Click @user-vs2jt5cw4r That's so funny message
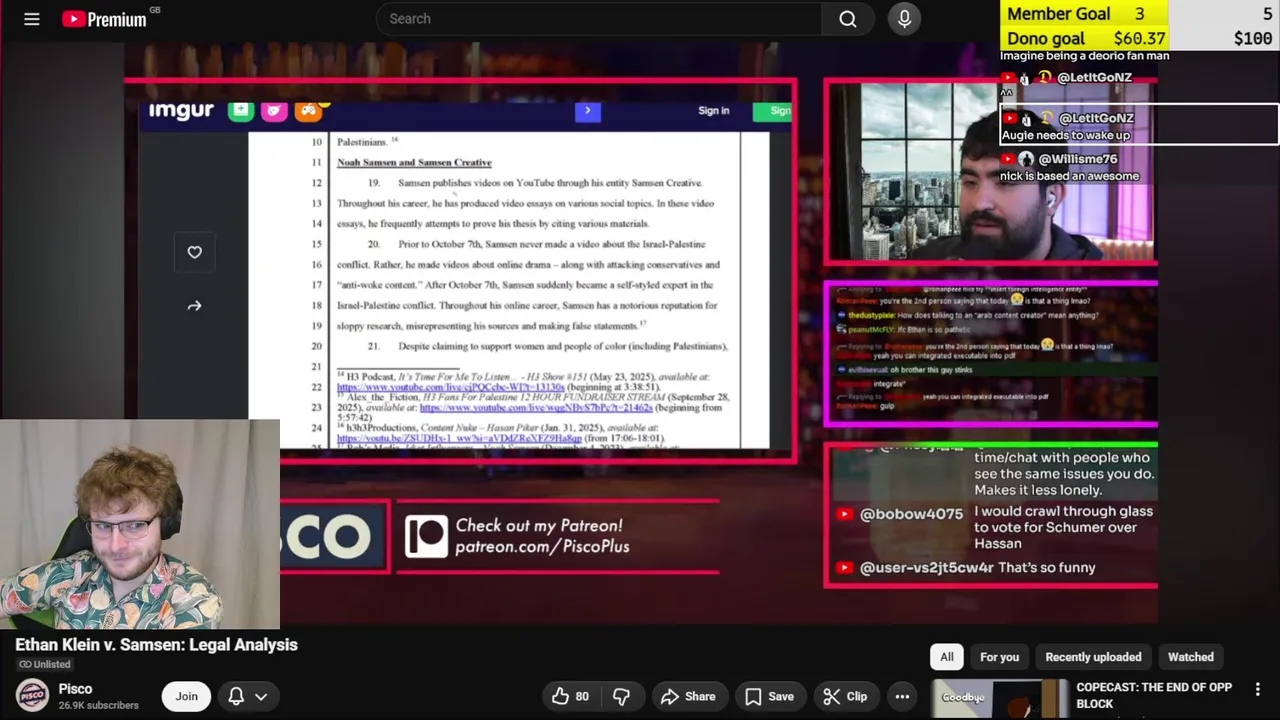 pos(966,567)
